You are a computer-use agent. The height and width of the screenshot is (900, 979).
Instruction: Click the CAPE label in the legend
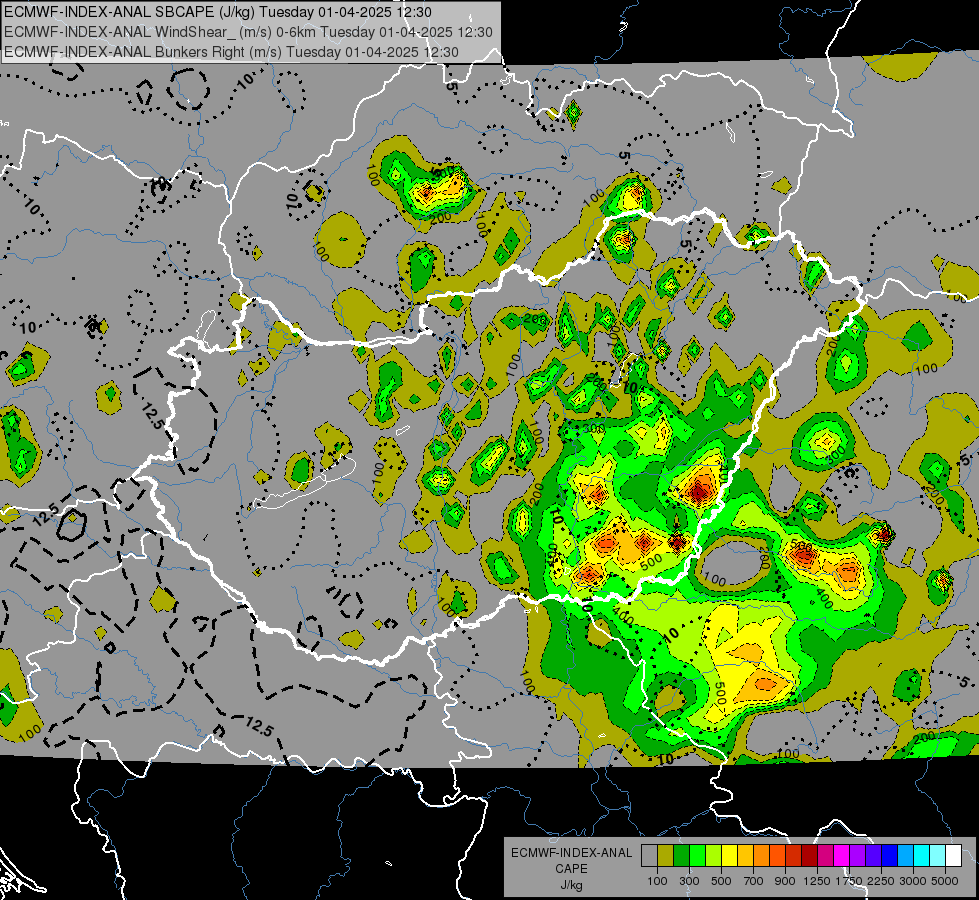click(571, 868)
